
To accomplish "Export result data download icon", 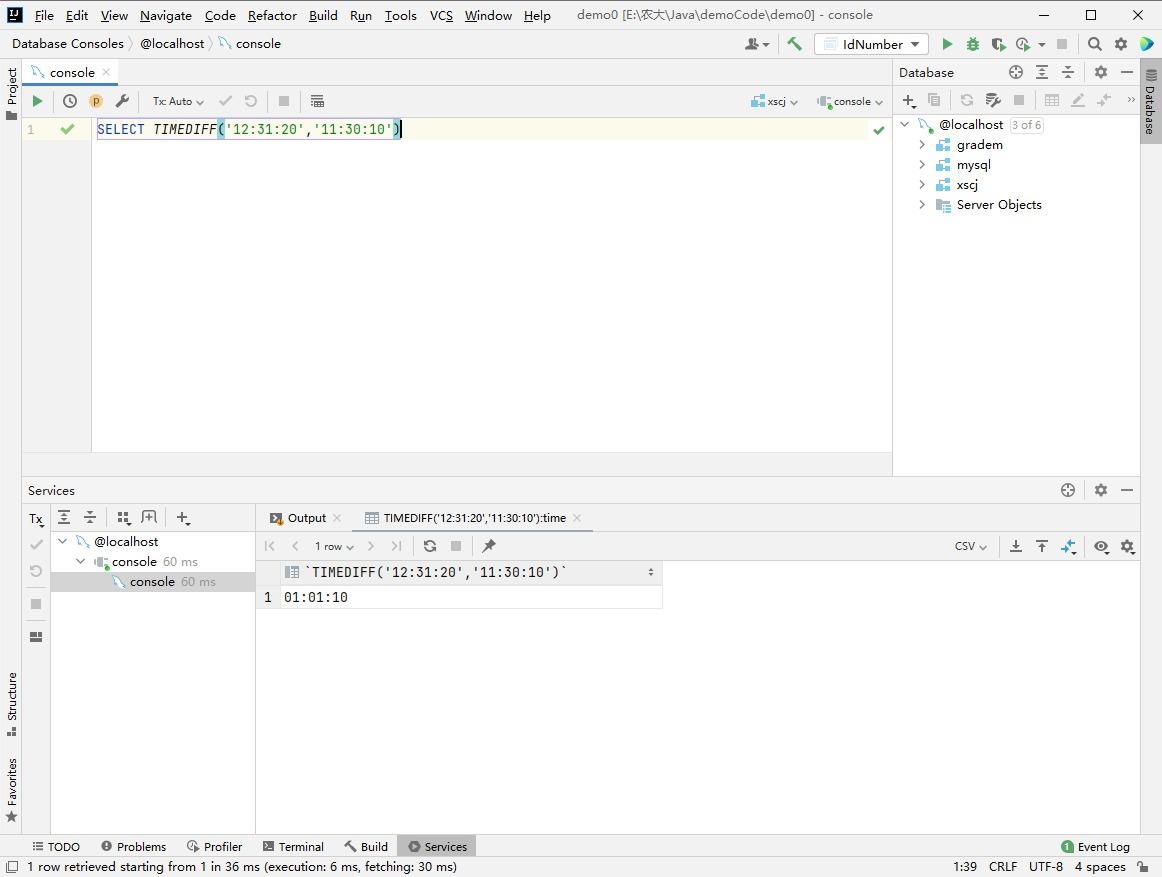I will pos(1015,546).
